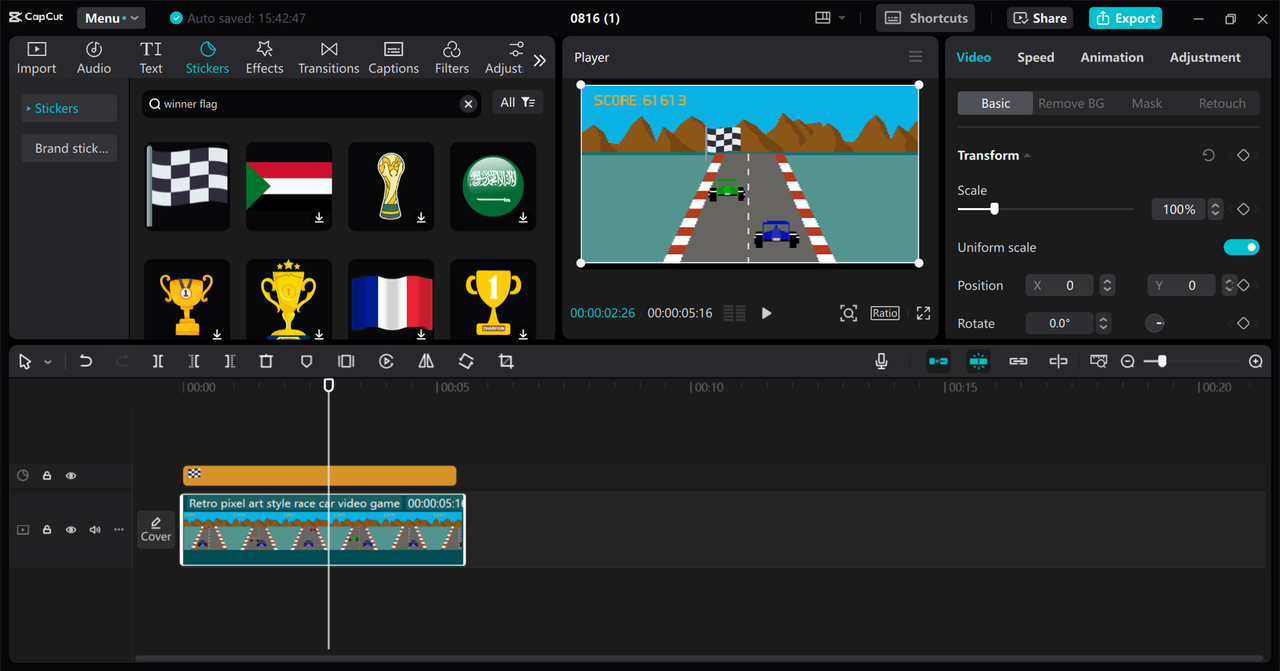Expand the Stickers category in sidebar
Viewport: 1280px width, 671px height.
tap(69, 108)
